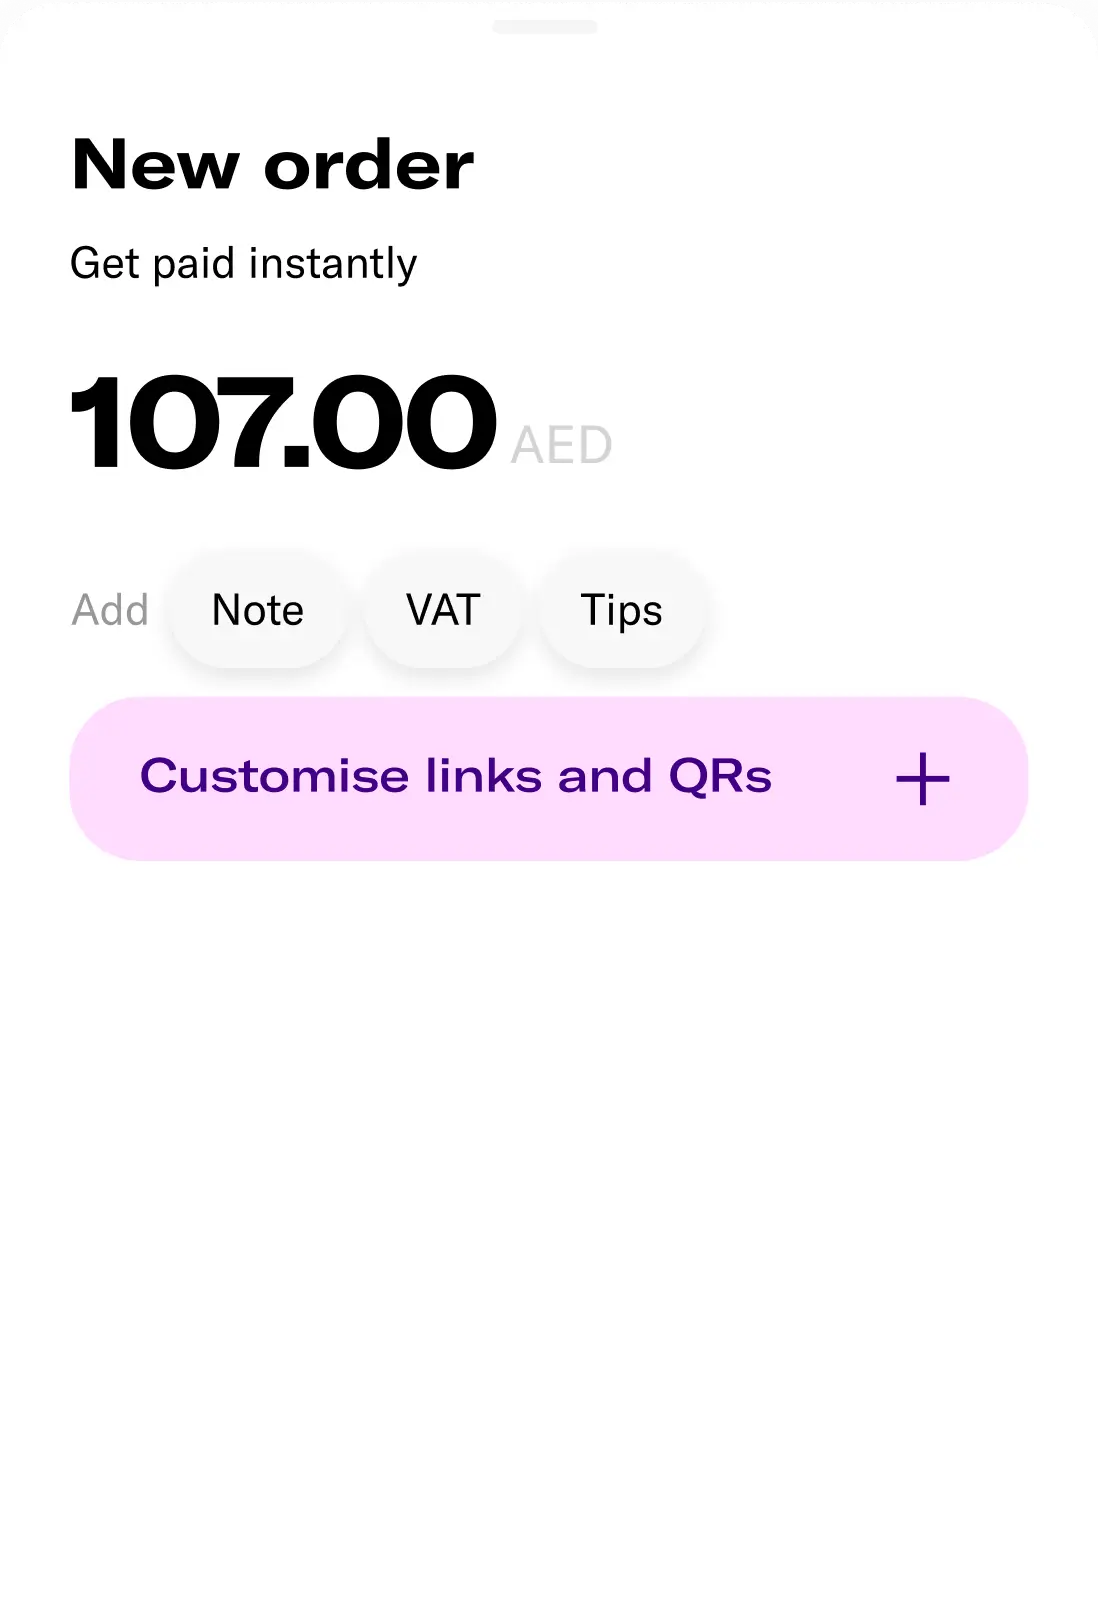
Task: Tap the AED currency label
Action: click(x=561, y=445)
